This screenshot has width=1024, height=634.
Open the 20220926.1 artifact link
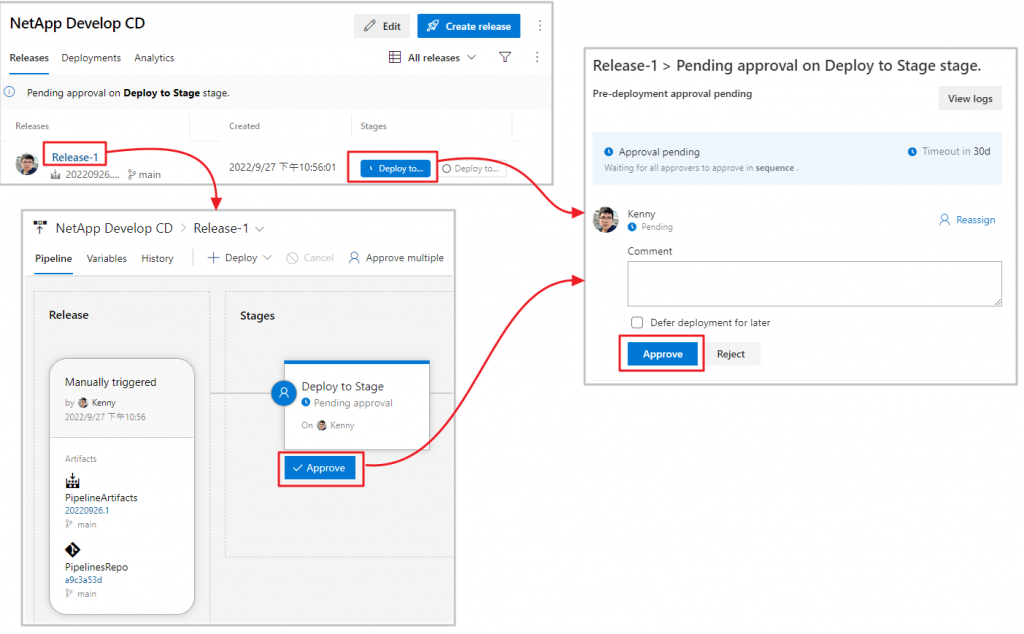[x=87, y=511]
